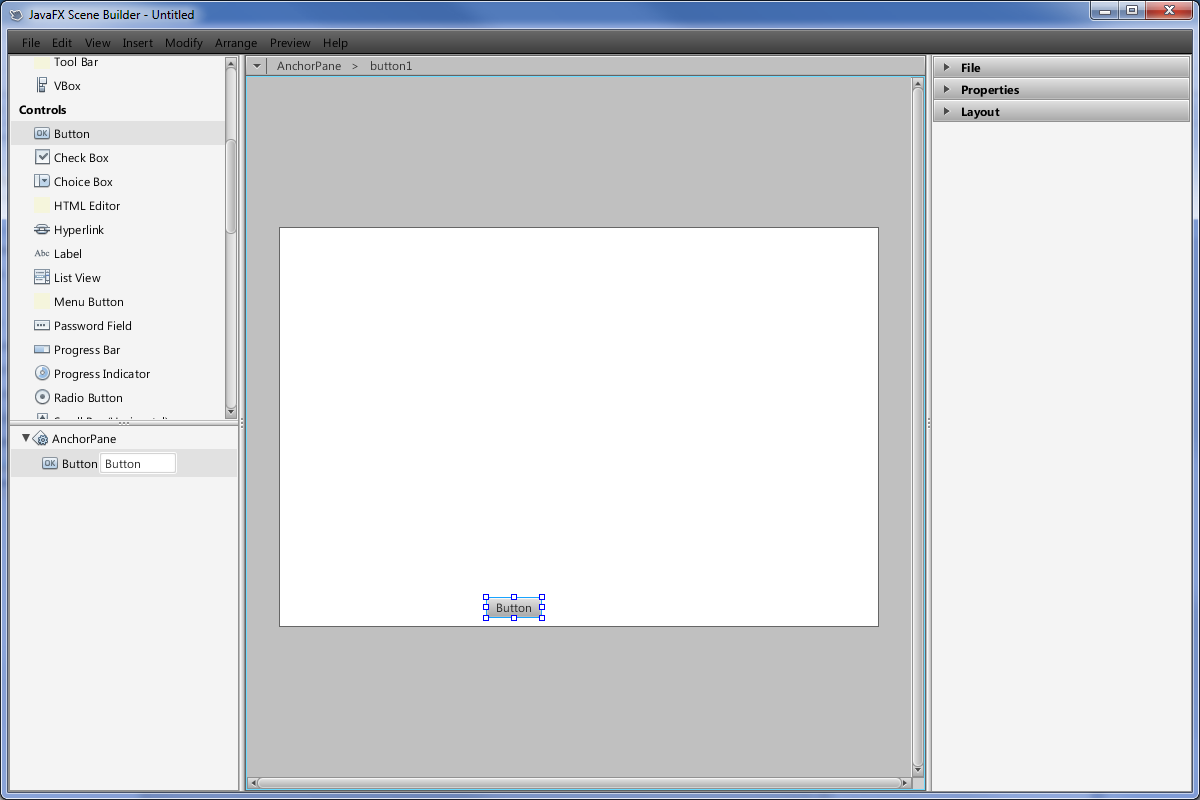Open the Arrange menu

[x=236, y=43]
